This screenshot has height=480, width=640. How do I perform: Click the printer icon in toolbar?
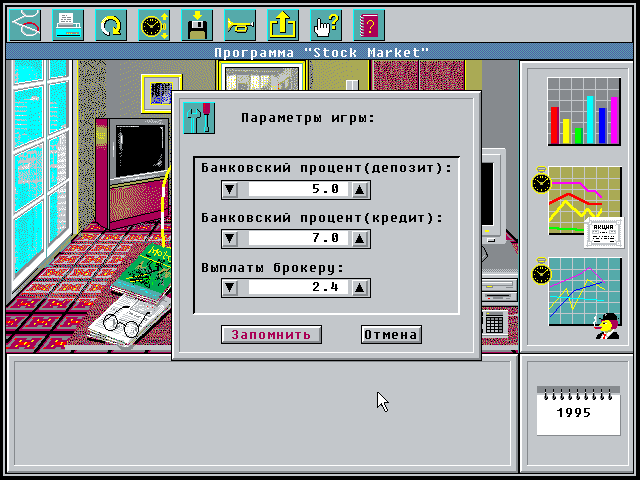[x=68, y=25]
